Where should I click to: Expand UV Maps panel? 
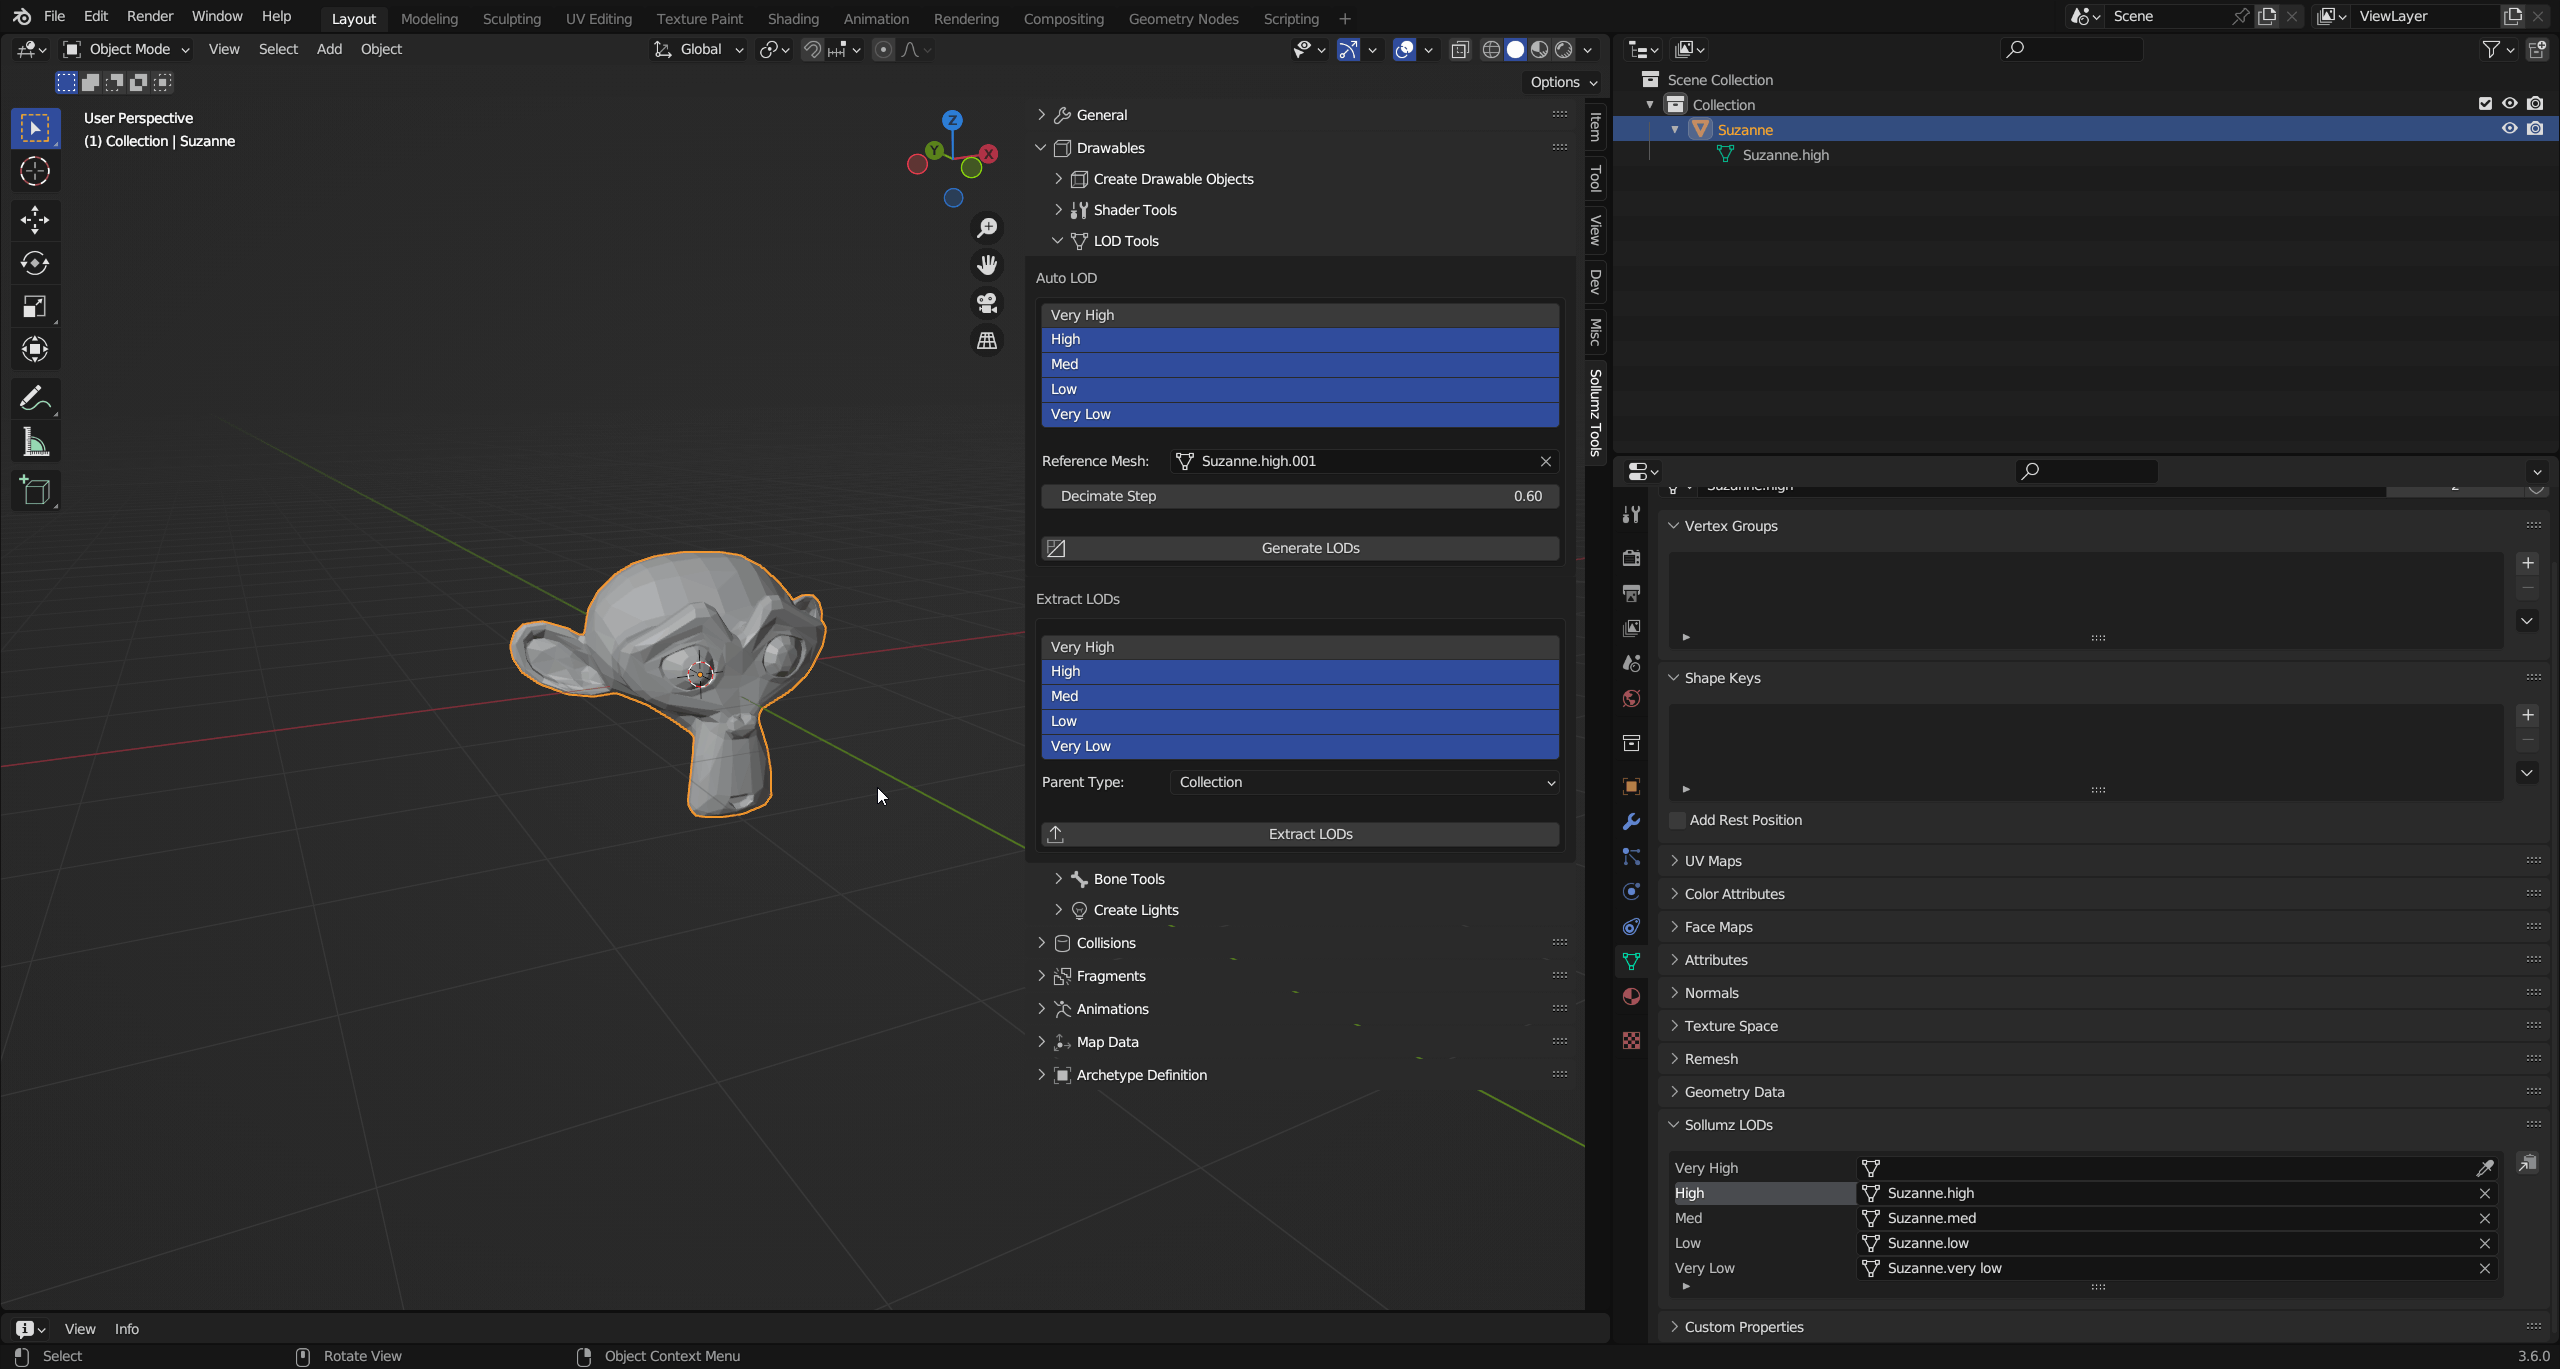1674,861
